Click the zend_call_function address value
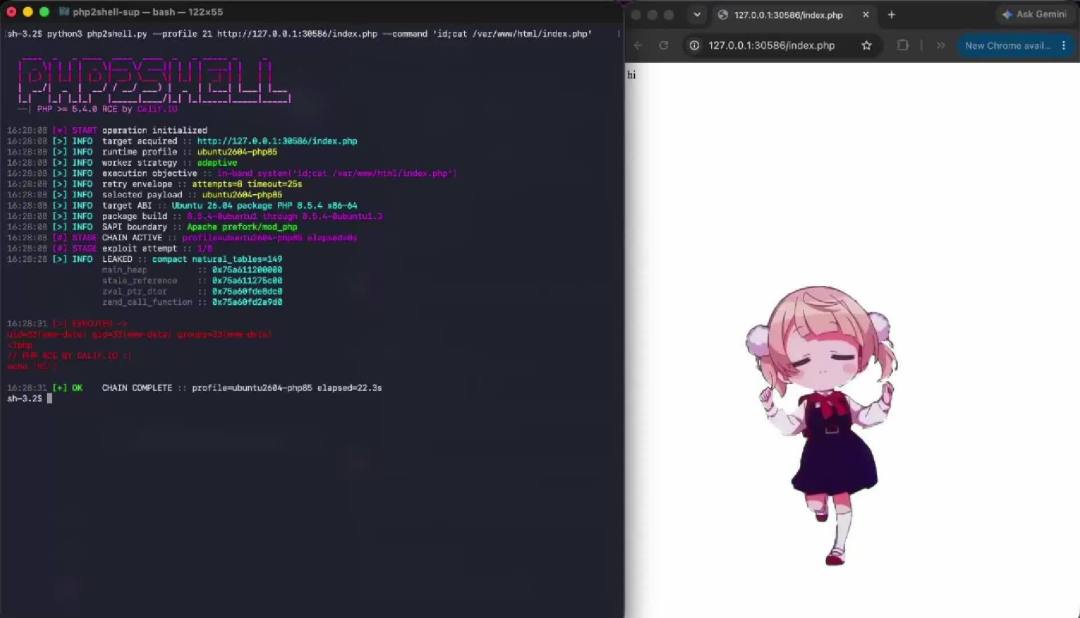Image resolution: width=1080 pixels, height=618 pixels. click(x=247, y=302)
